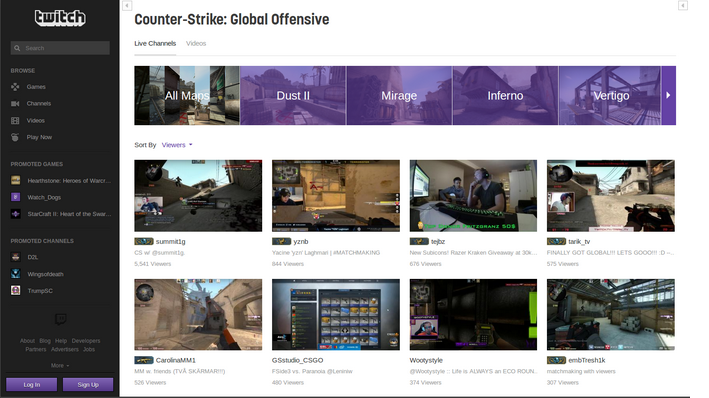The image size is (709, 398).
Task: Filter streams by Mirage map
Action: point(399,95)
